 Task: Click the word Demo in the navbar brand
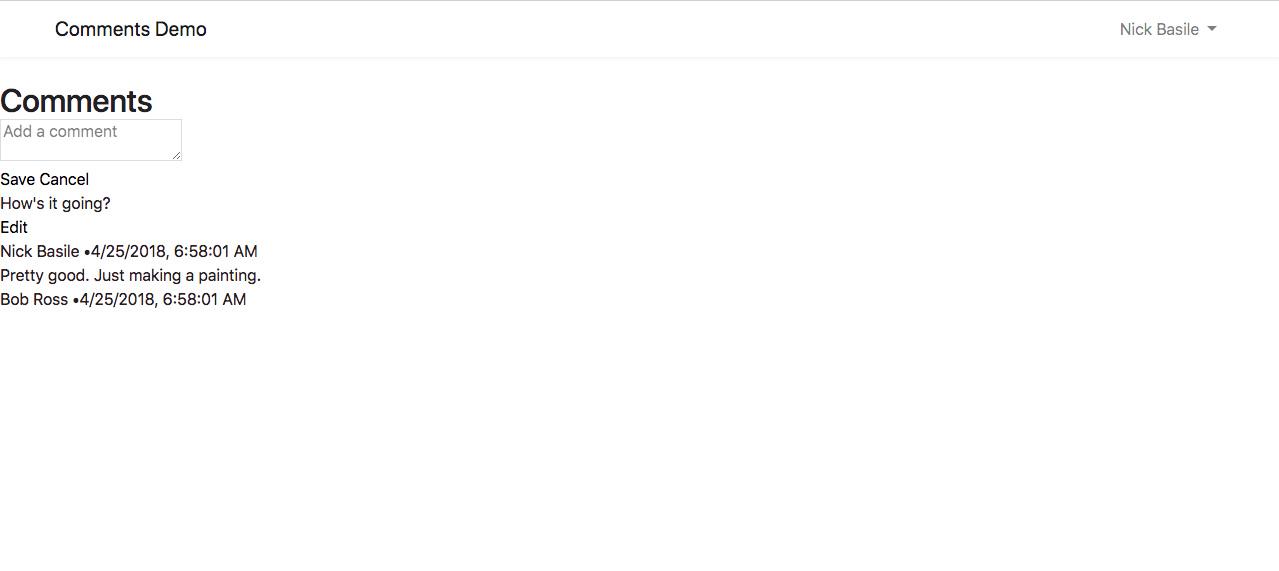click(181, 29)
